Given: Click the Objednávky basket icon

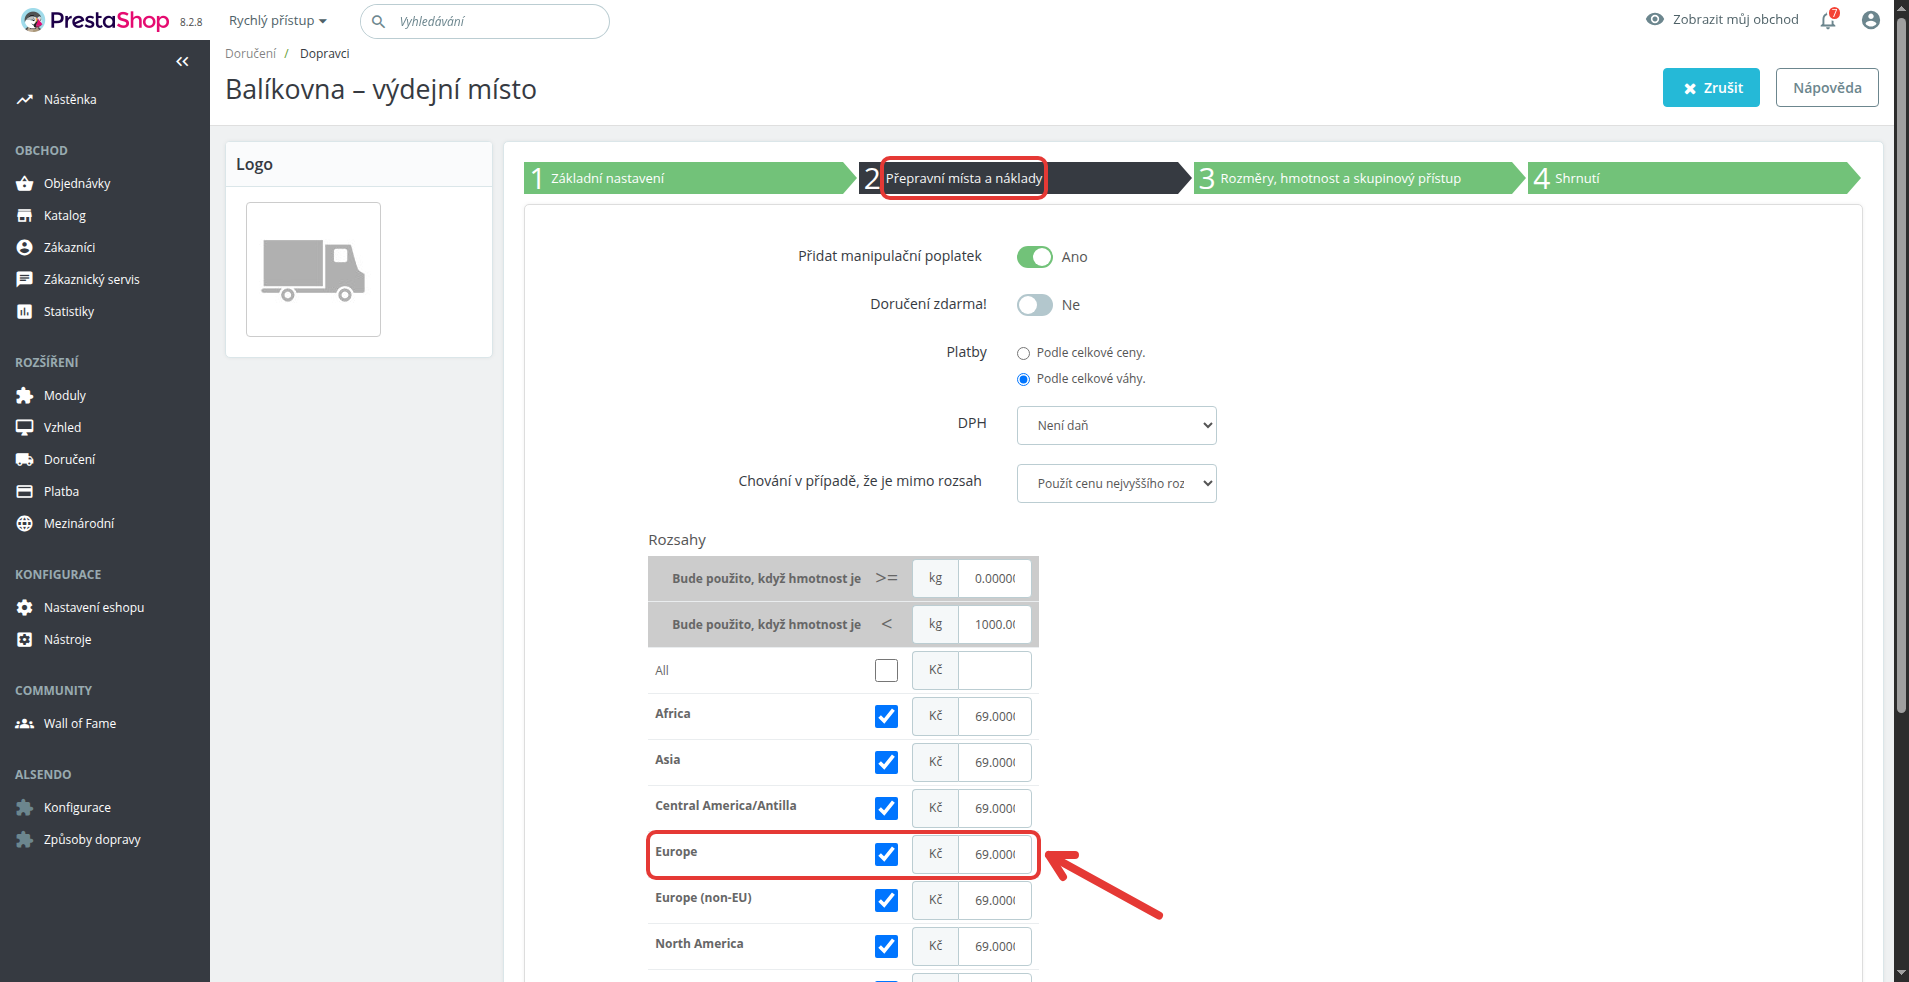Looking at the screenshot, I should (25, 184).
